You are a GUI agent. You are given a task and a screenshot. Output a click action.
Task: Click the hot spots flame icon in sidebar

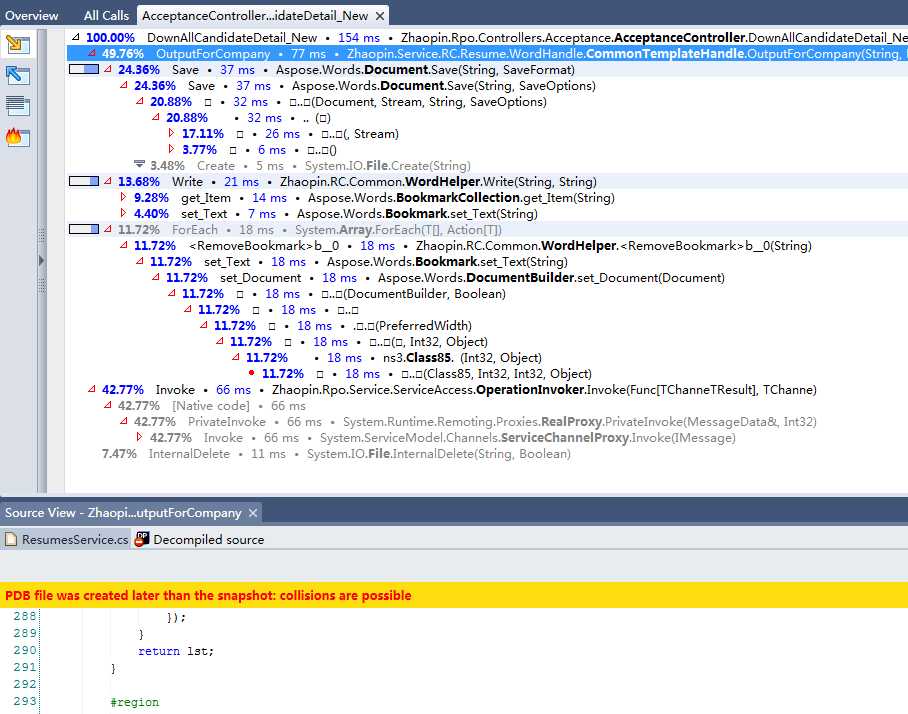[x=18, y=138]
